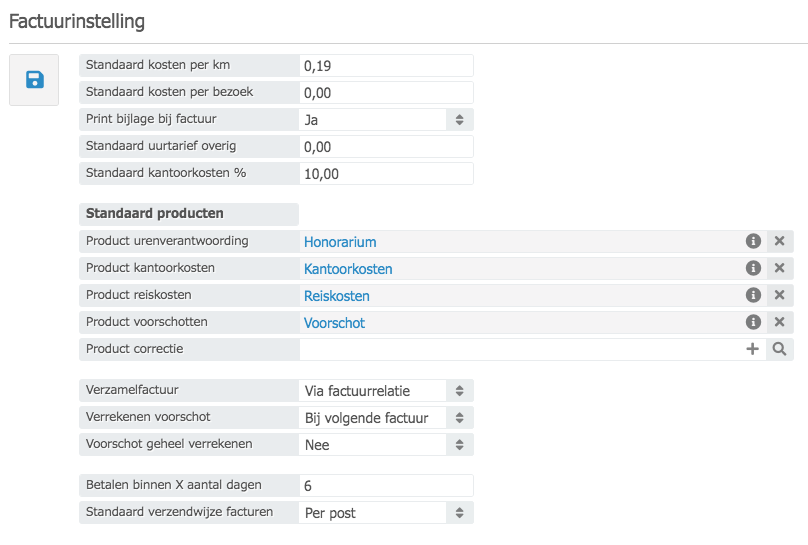
Task: Click the blue save disk icon
Action: click(x=35, y=80)
